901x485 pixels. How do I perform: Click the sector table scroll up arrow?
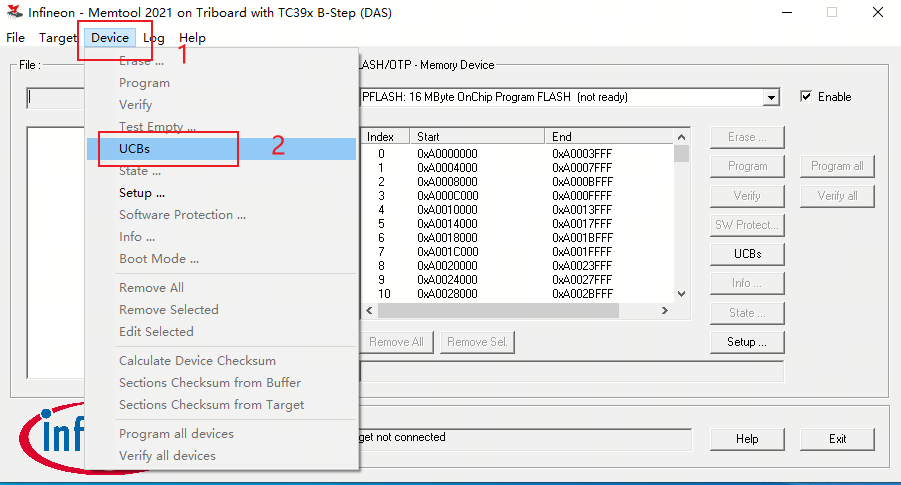tap(681, 137)
